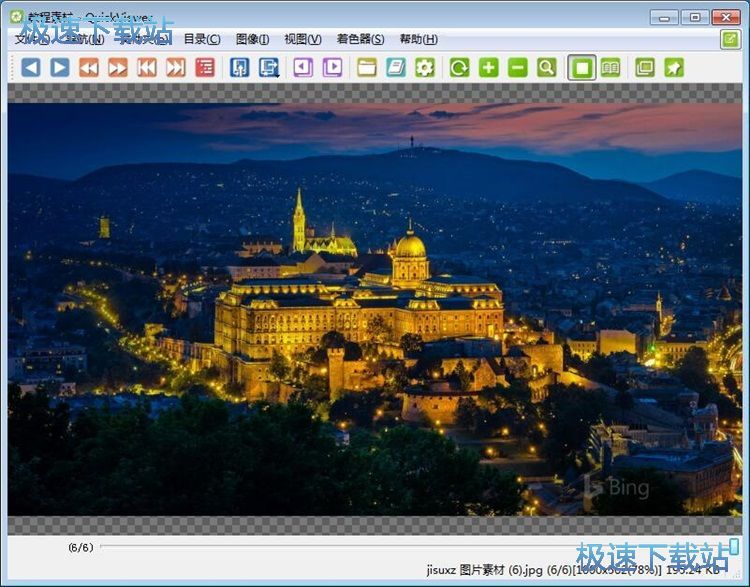Open the 目录(C) menu
This screenshot has height=587, width=750.
pyautogui.click(x=202, y=39)
